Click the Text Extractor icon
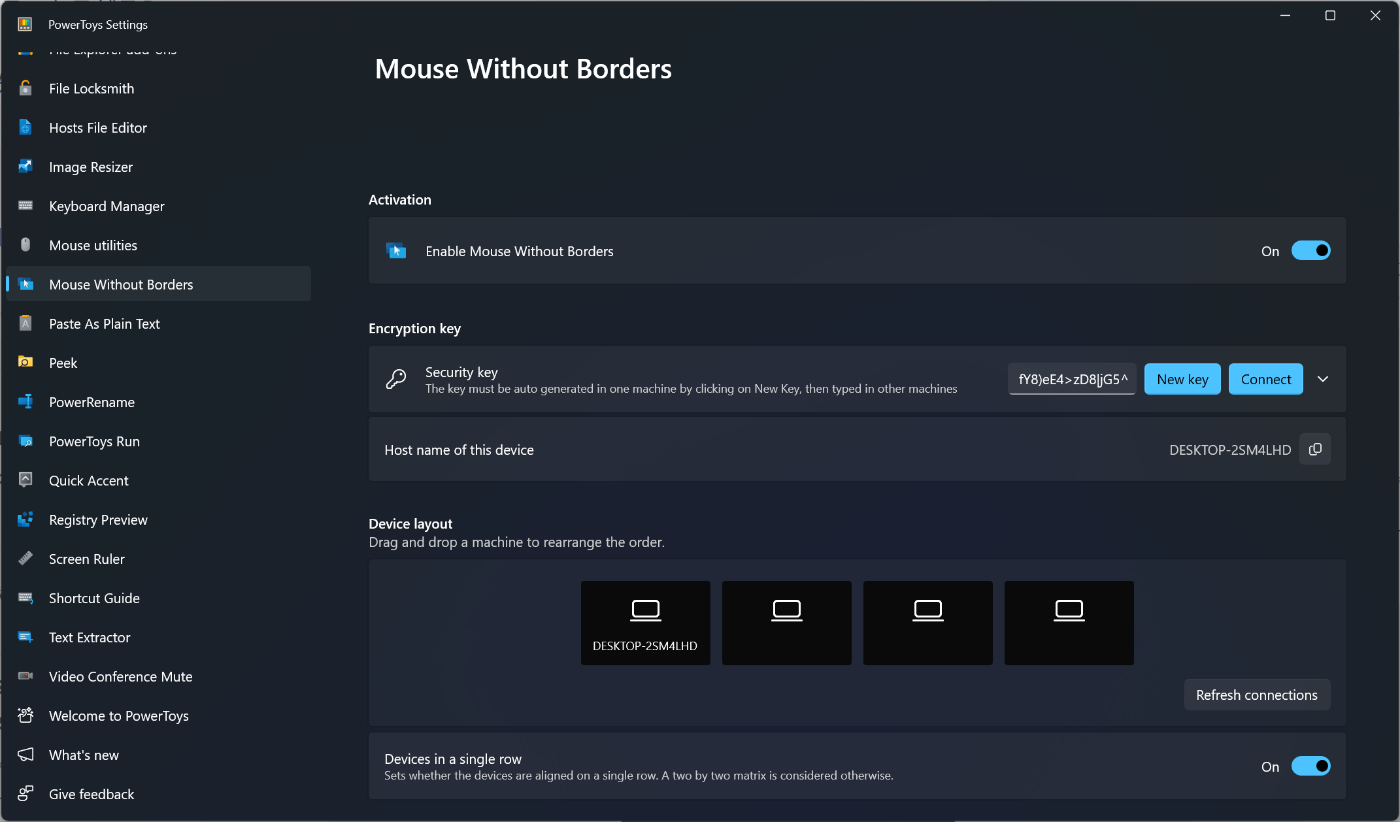 coord(26,637)
